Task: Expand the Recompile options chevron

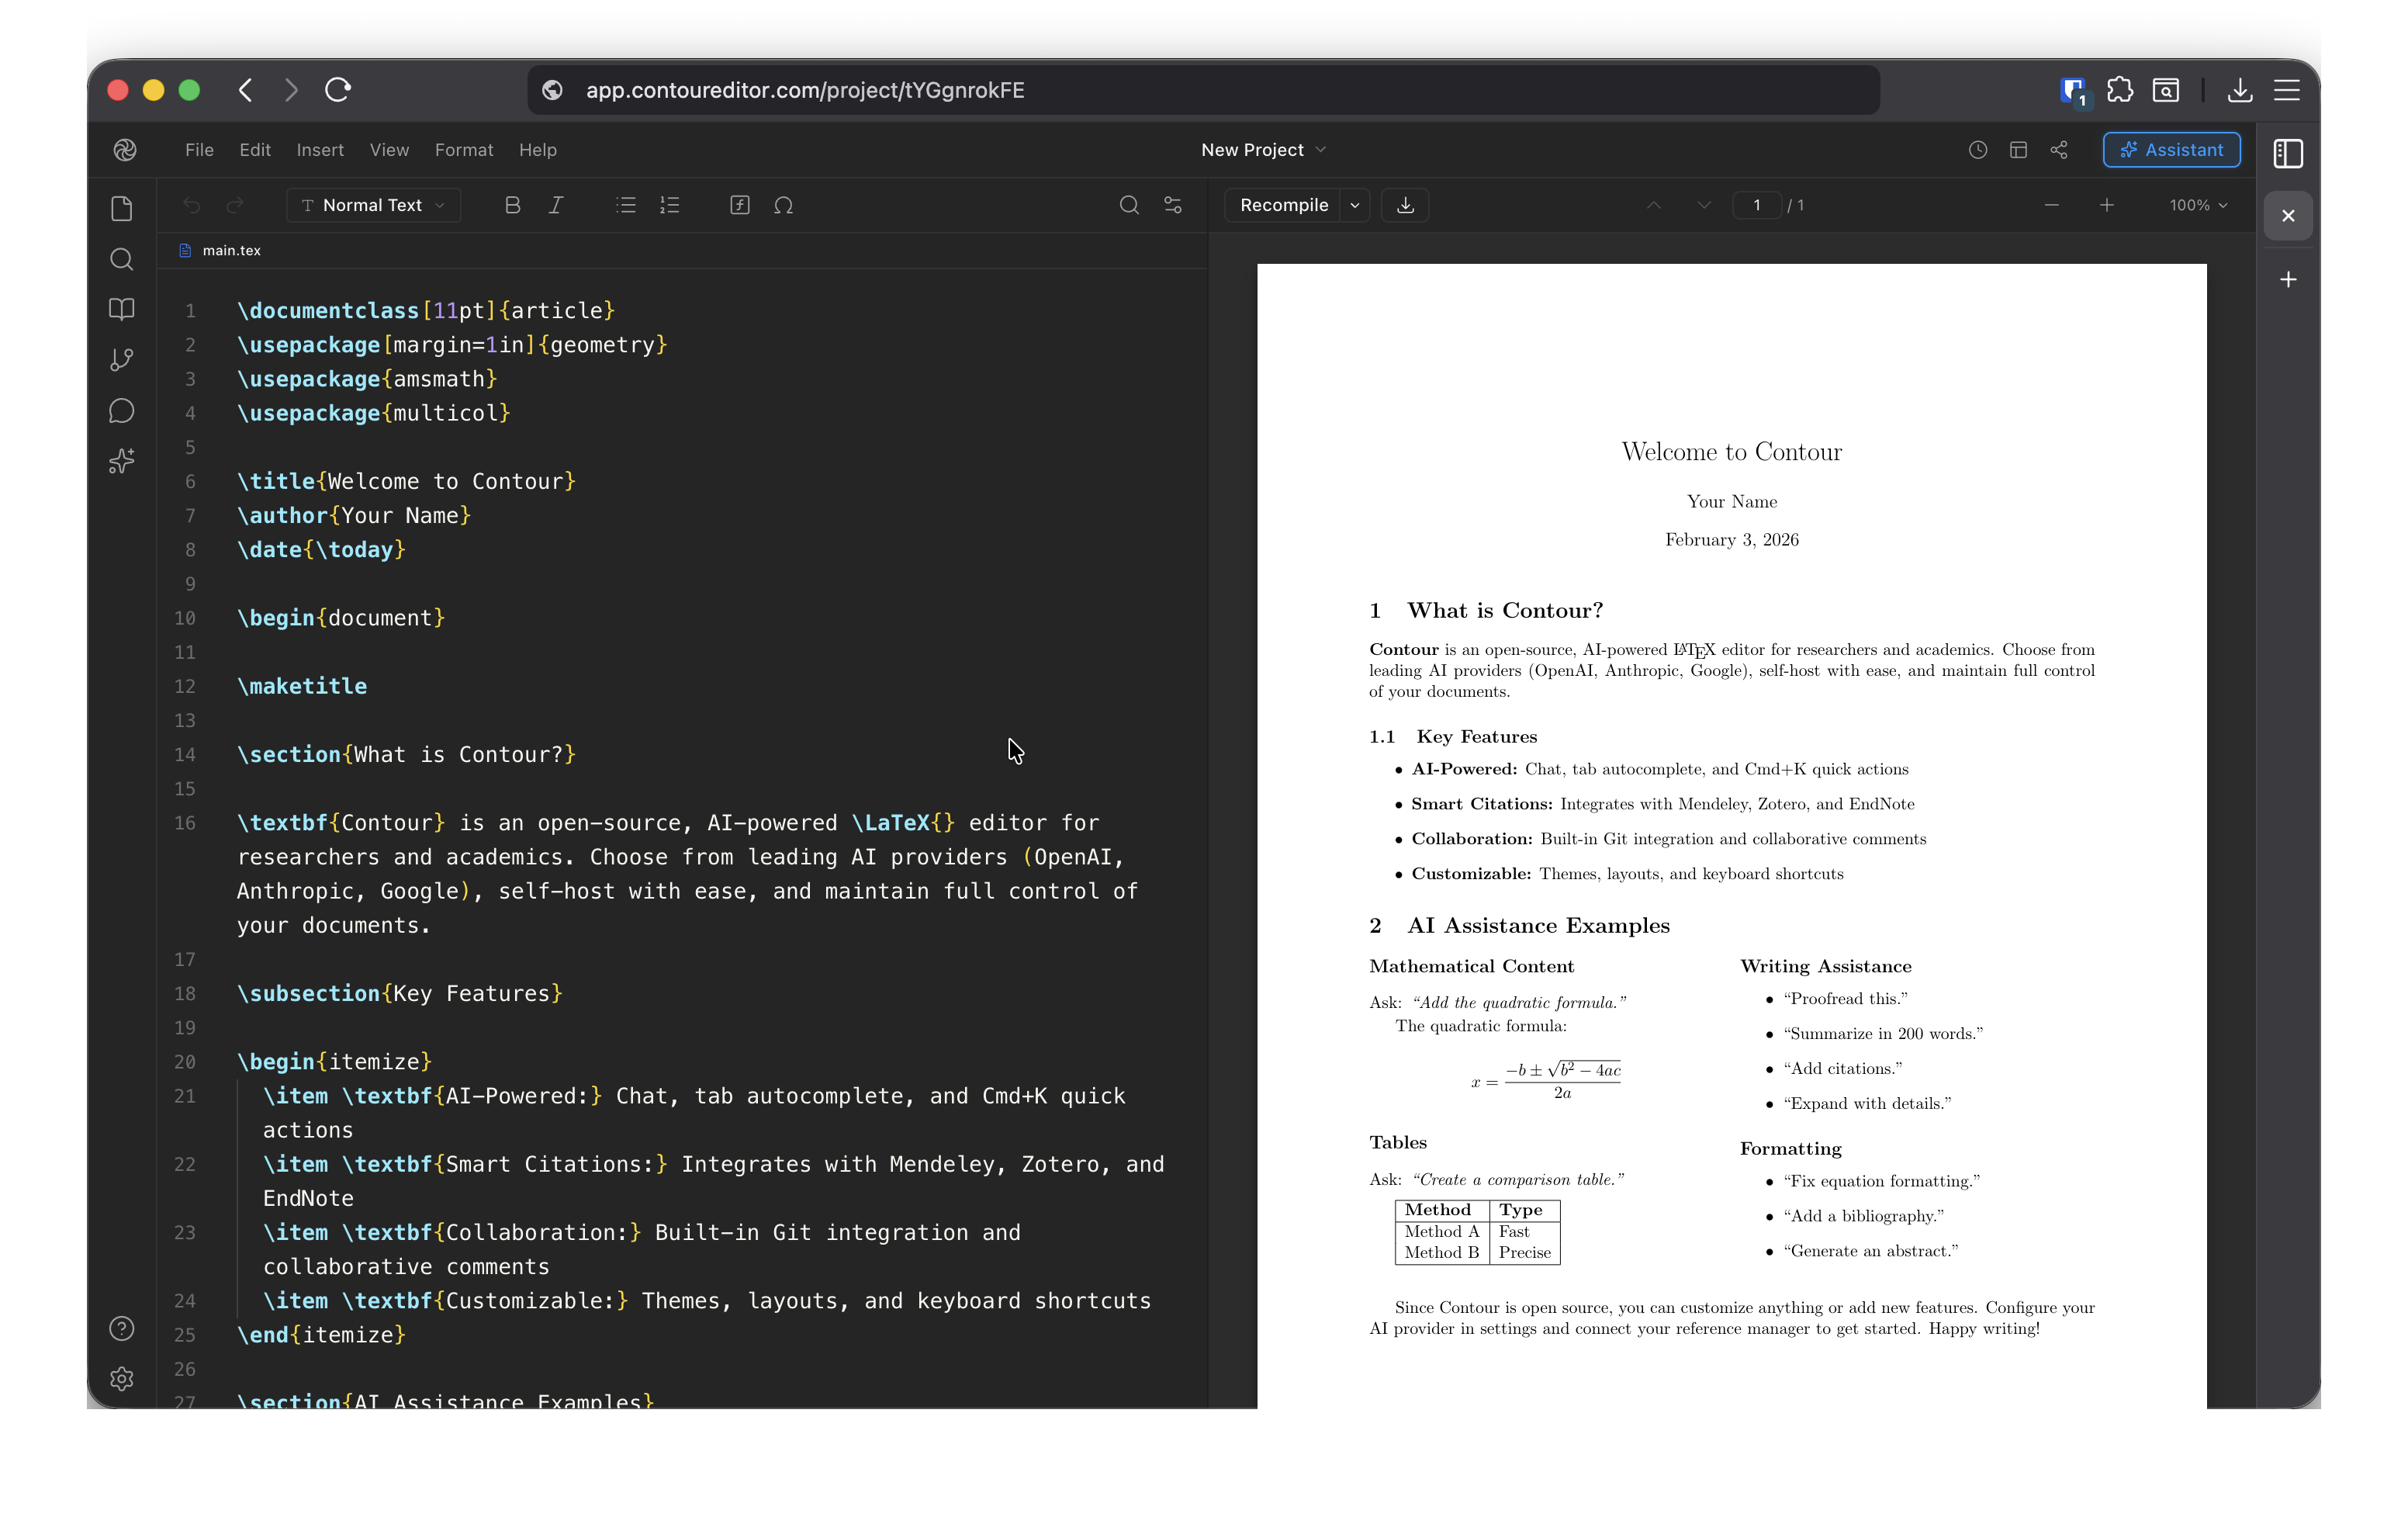Action: point(1356,204)
